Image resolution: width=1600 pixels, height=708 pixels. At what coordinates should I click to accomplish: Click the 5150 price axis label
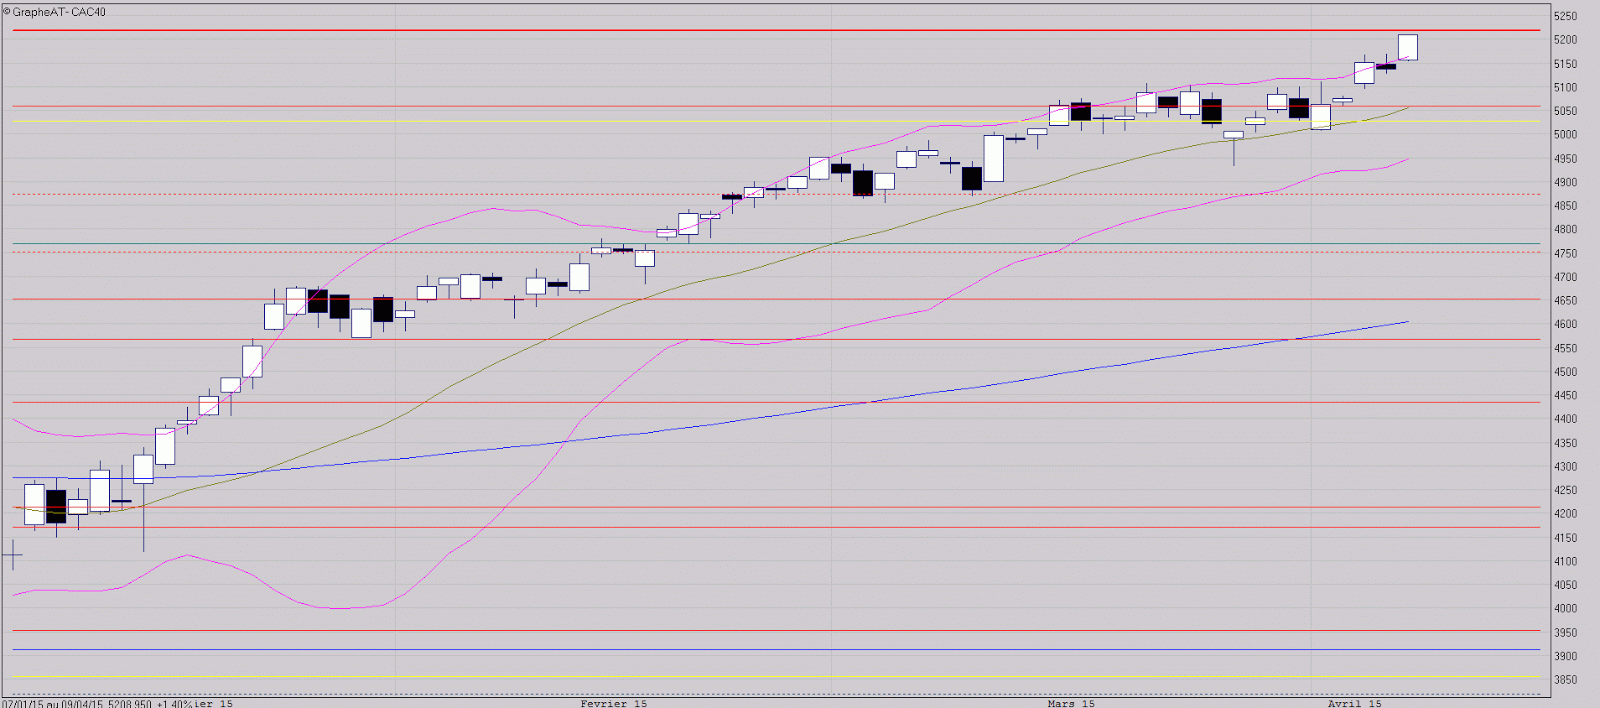[x=1565, y=64]
